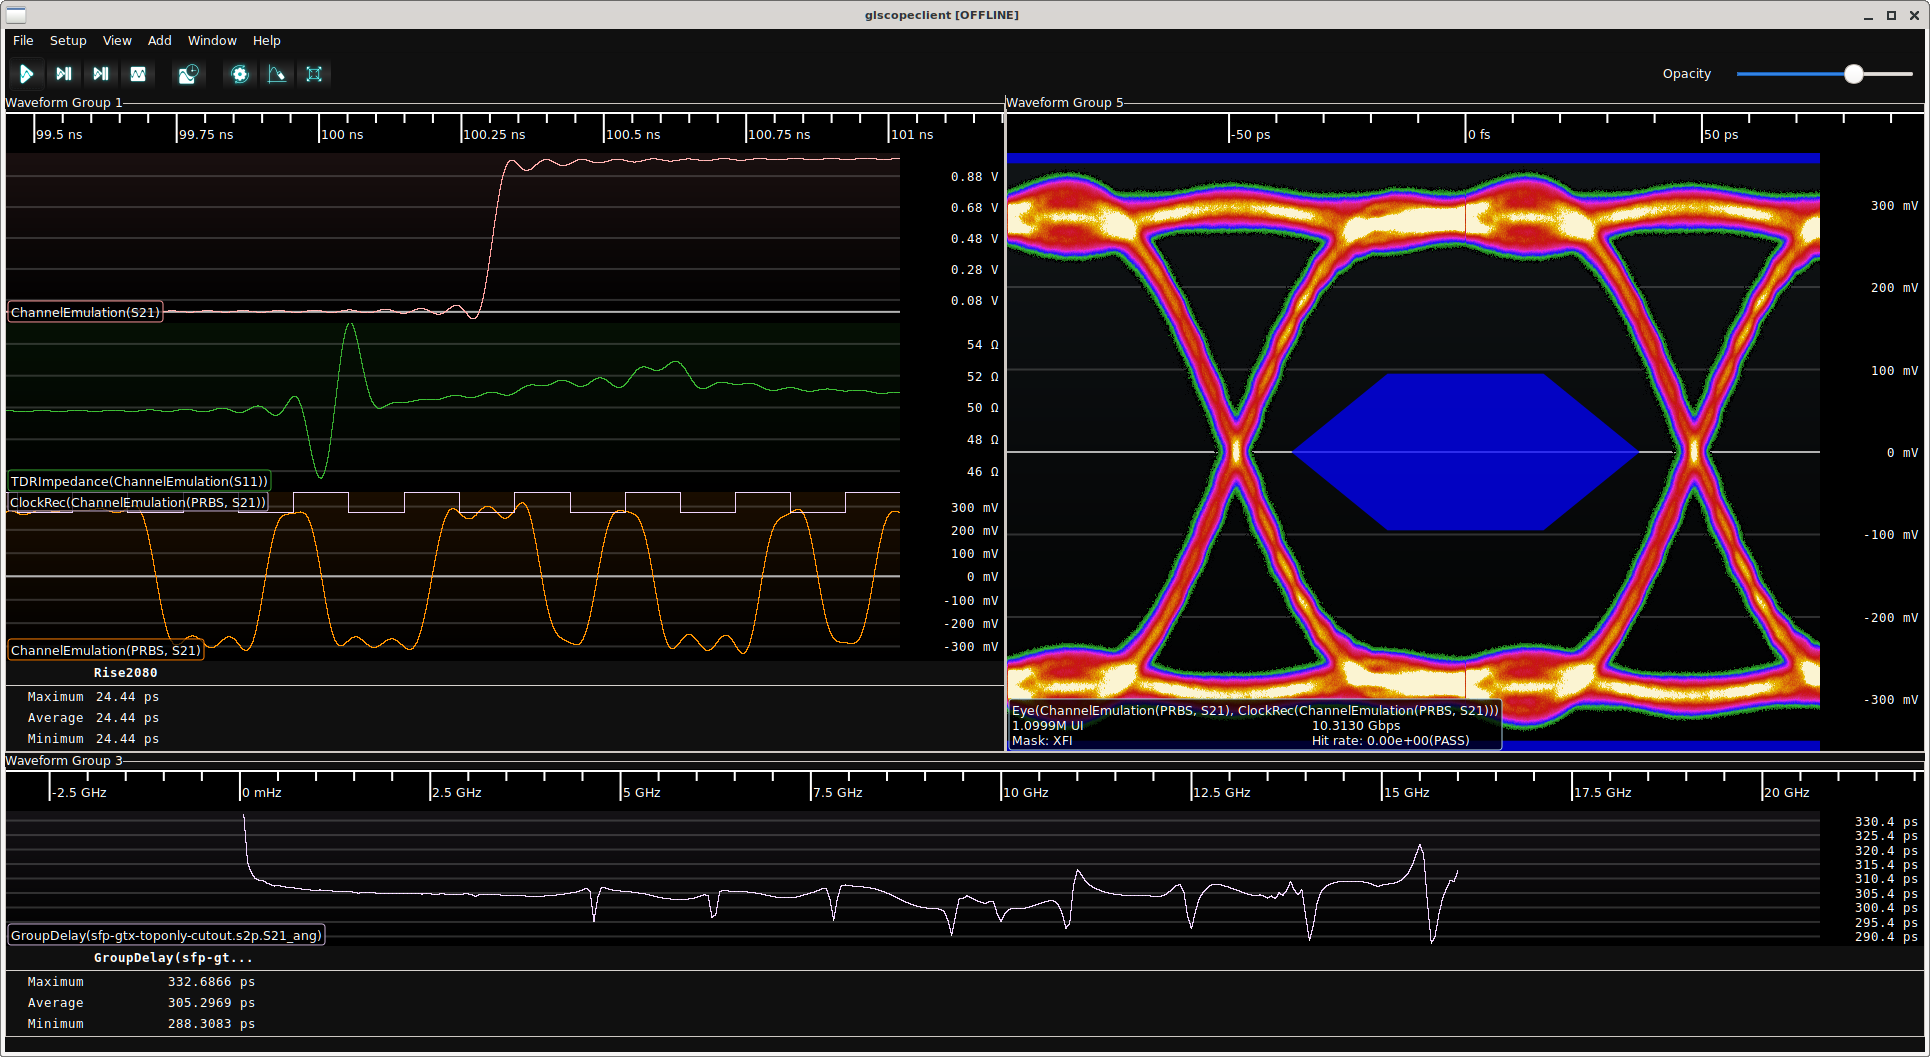This screenshot has width=1930, height=1057.
Task: Click the Waveform Group 3 title
Action: [x=64, y=761]
